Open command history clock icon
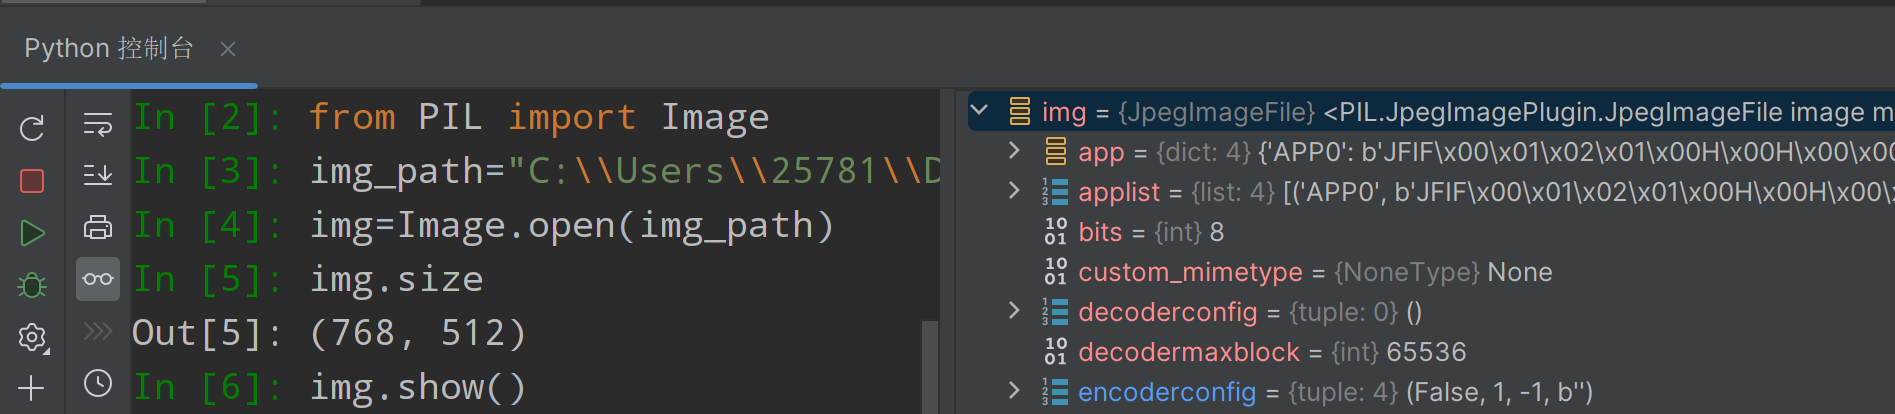The image size is (1895, 414). 98,383
